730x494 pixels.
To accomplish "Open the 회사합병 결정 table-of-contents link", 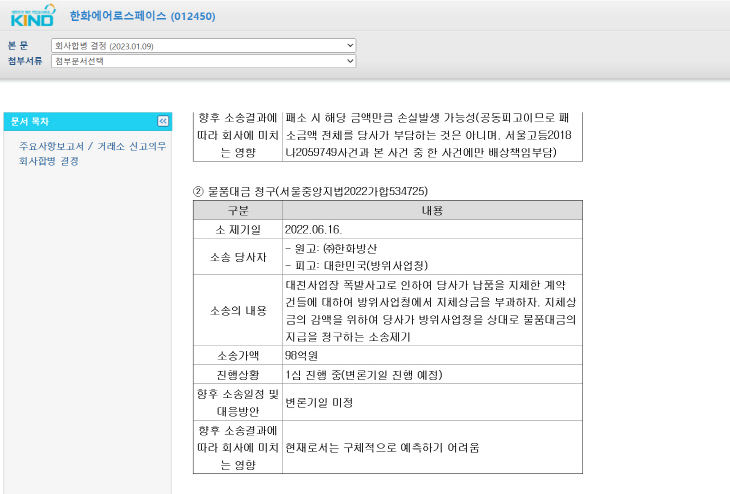I will pos(48,161).
